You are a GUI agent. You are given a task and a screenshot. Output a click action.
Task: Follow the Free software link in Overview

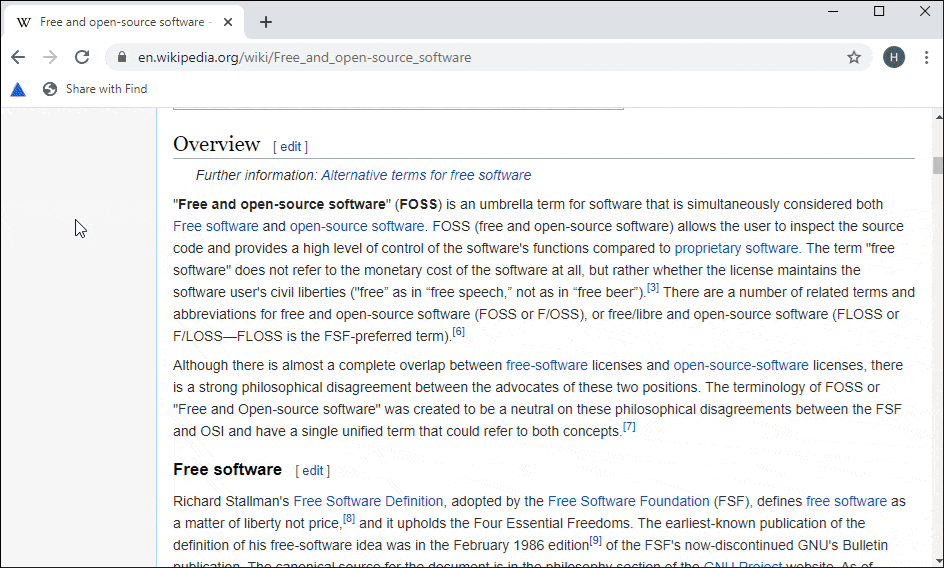pos(216,226)
